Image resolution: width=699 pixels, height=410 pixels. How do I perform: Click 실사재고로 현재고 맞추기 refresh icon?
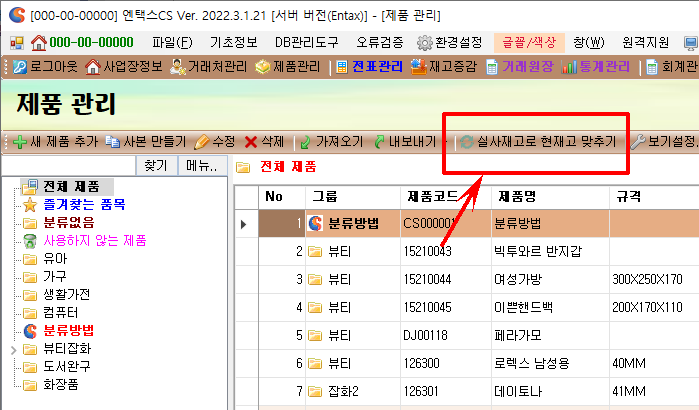pyautogui.click(x=467, y=142)
